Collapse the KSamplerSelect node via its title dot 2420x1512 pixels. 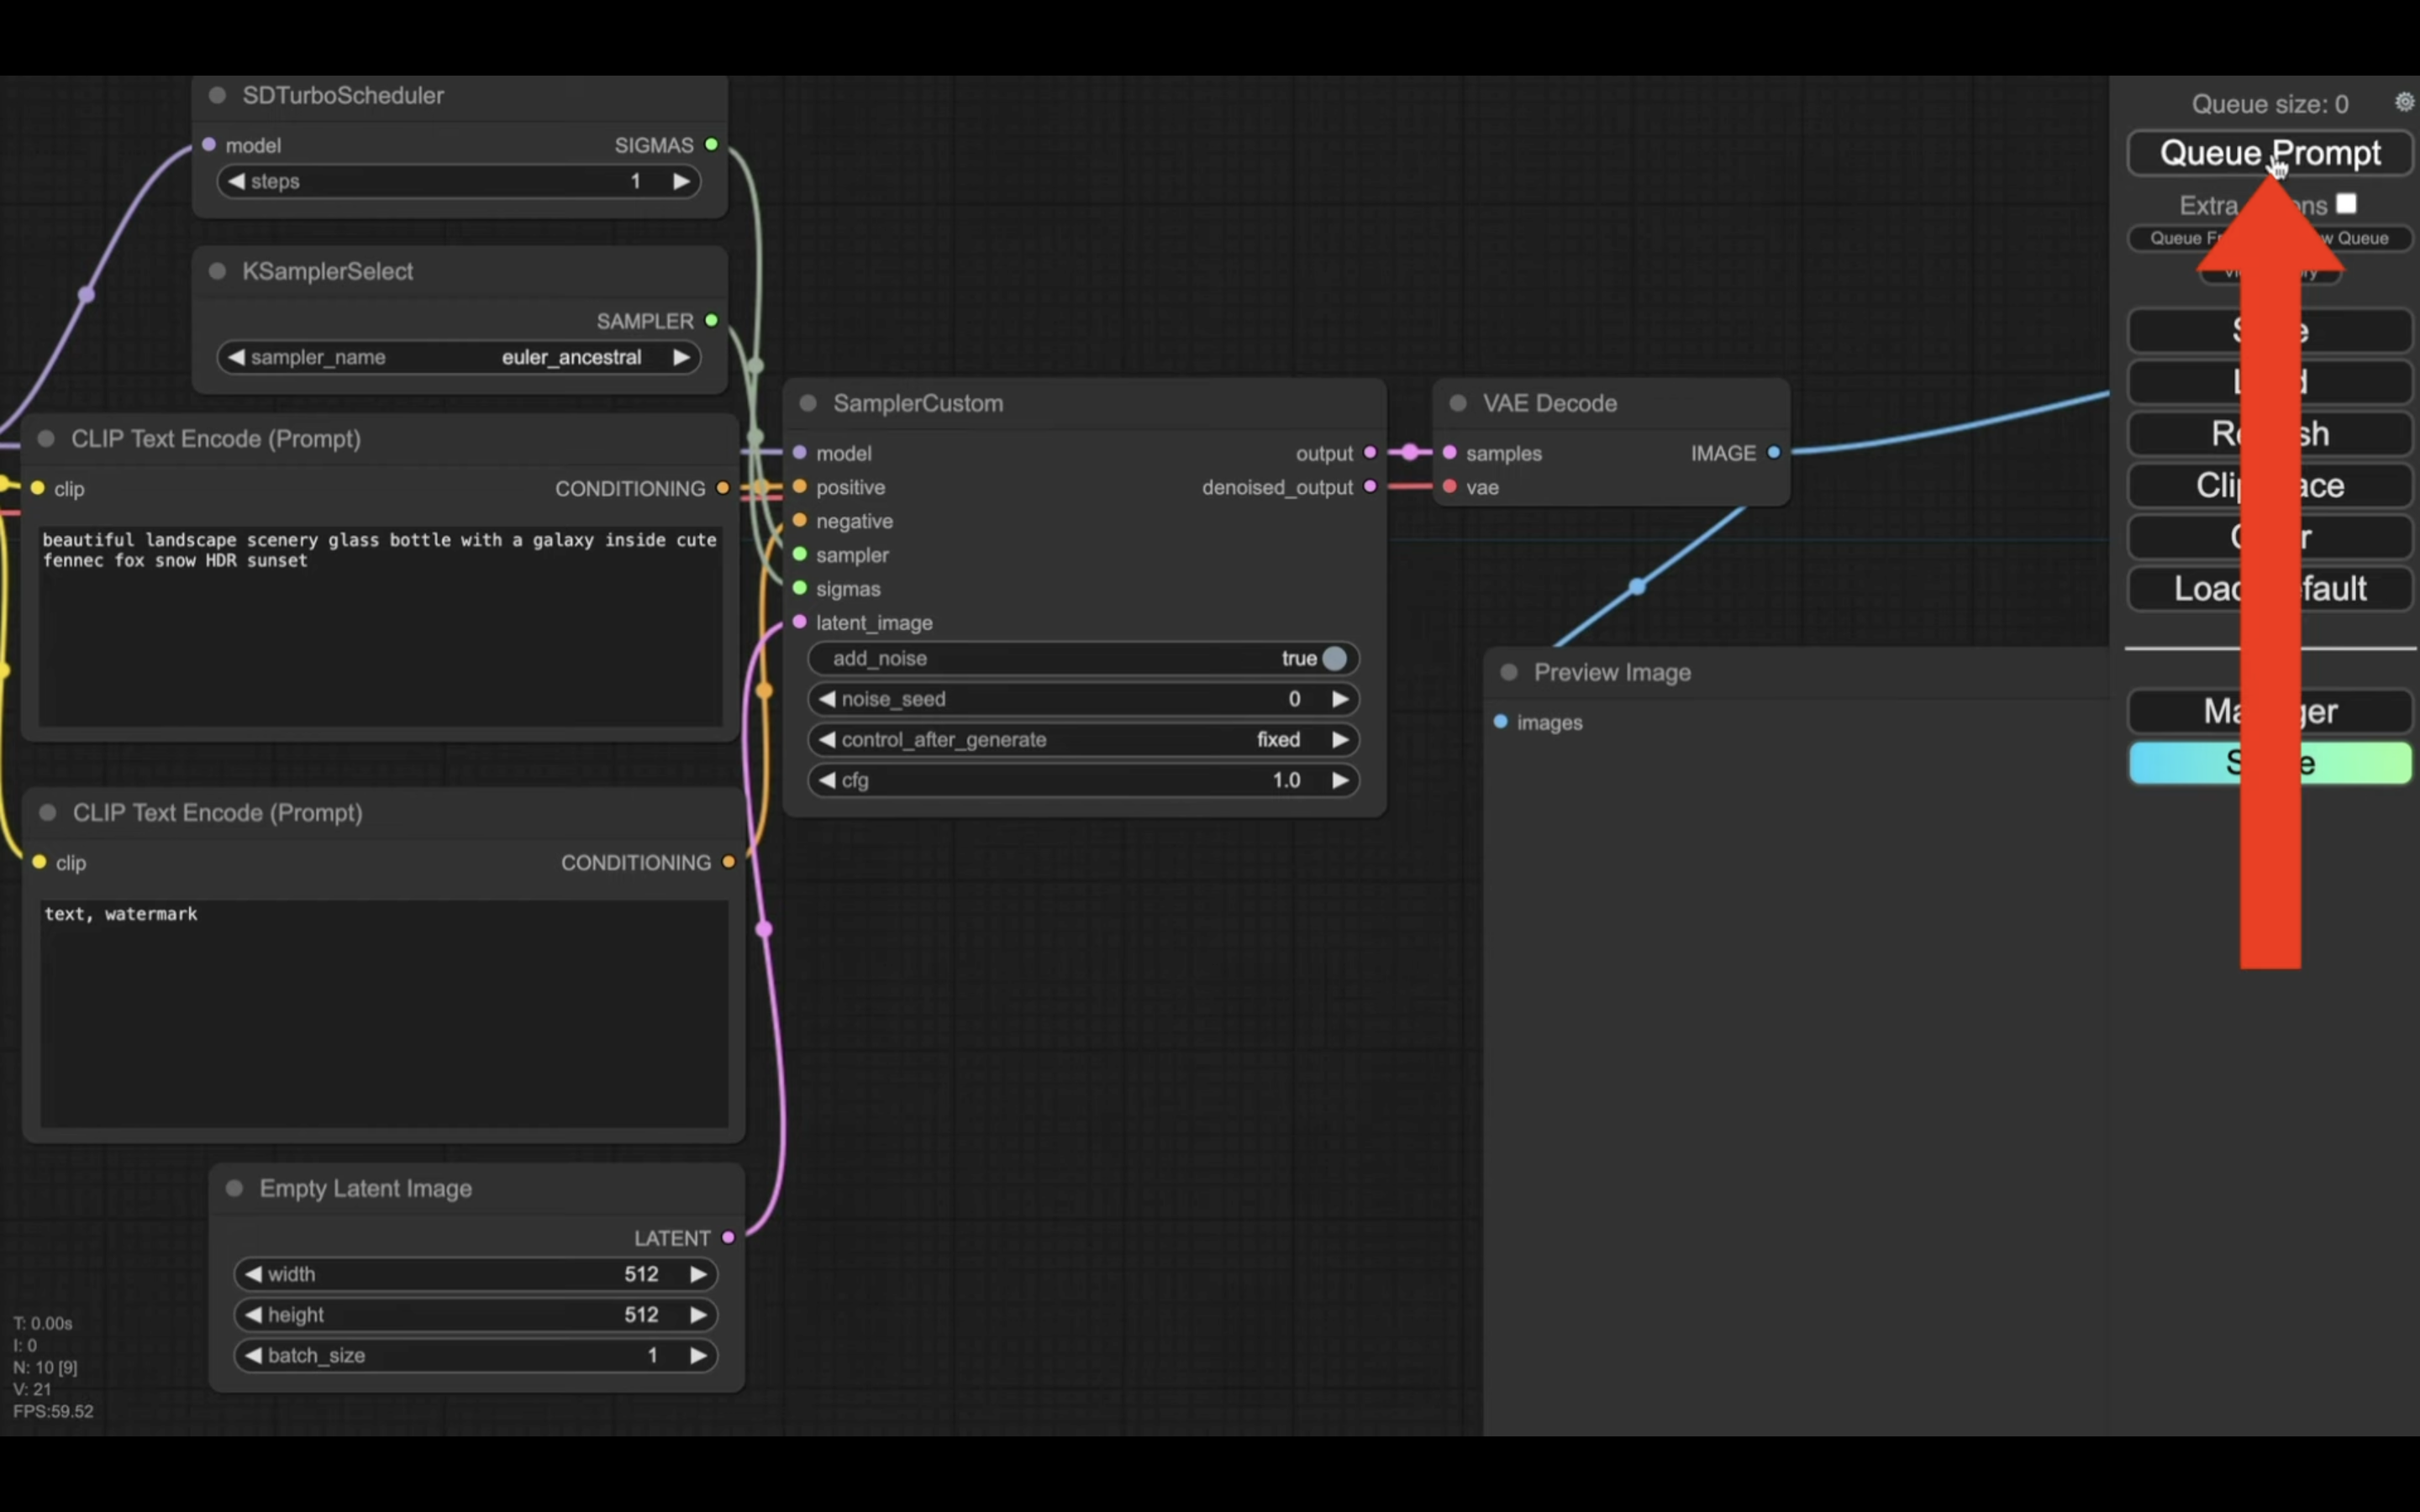click(x=217, y=272)
